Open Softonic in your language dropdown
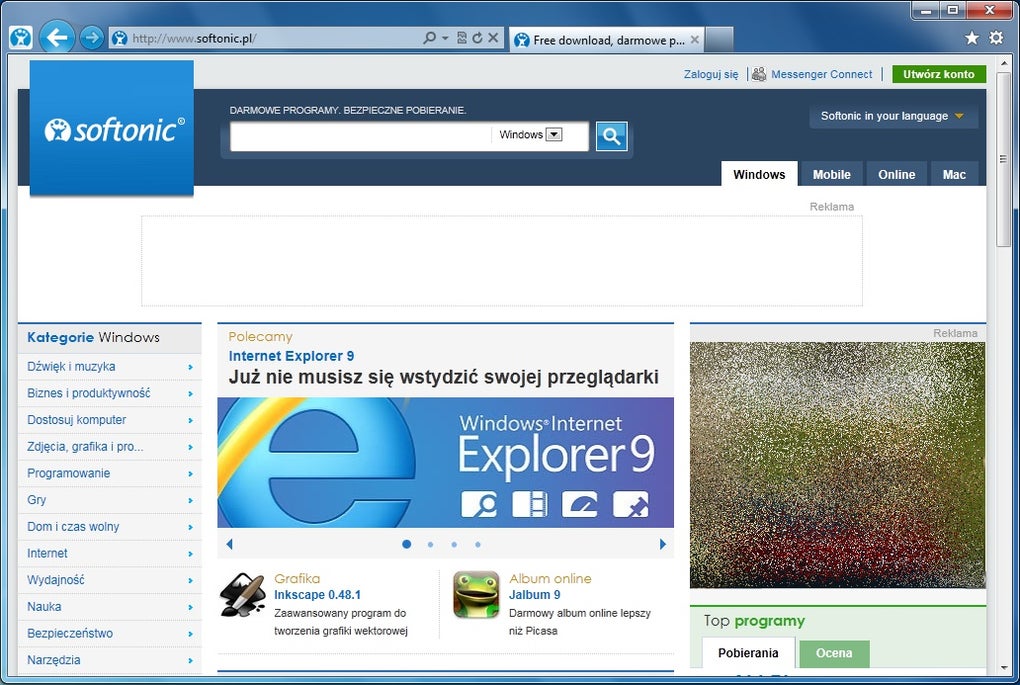This screenshot has width=1020, height=685. coord(893,116)
